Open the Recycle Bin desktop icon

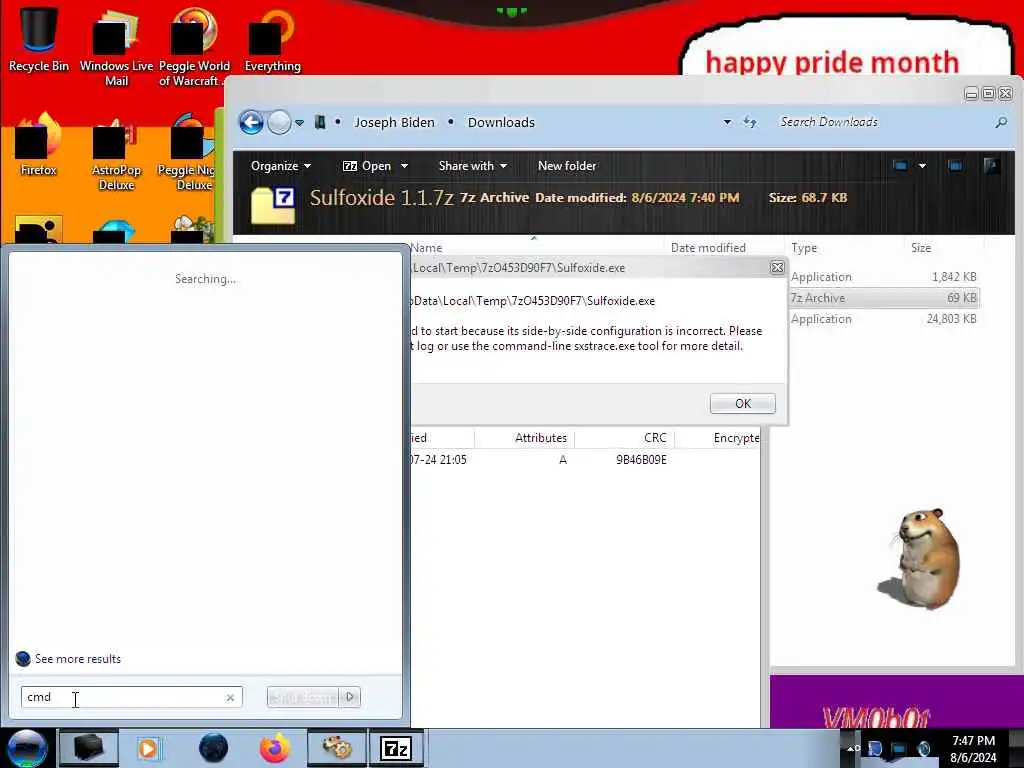(39, 38)
